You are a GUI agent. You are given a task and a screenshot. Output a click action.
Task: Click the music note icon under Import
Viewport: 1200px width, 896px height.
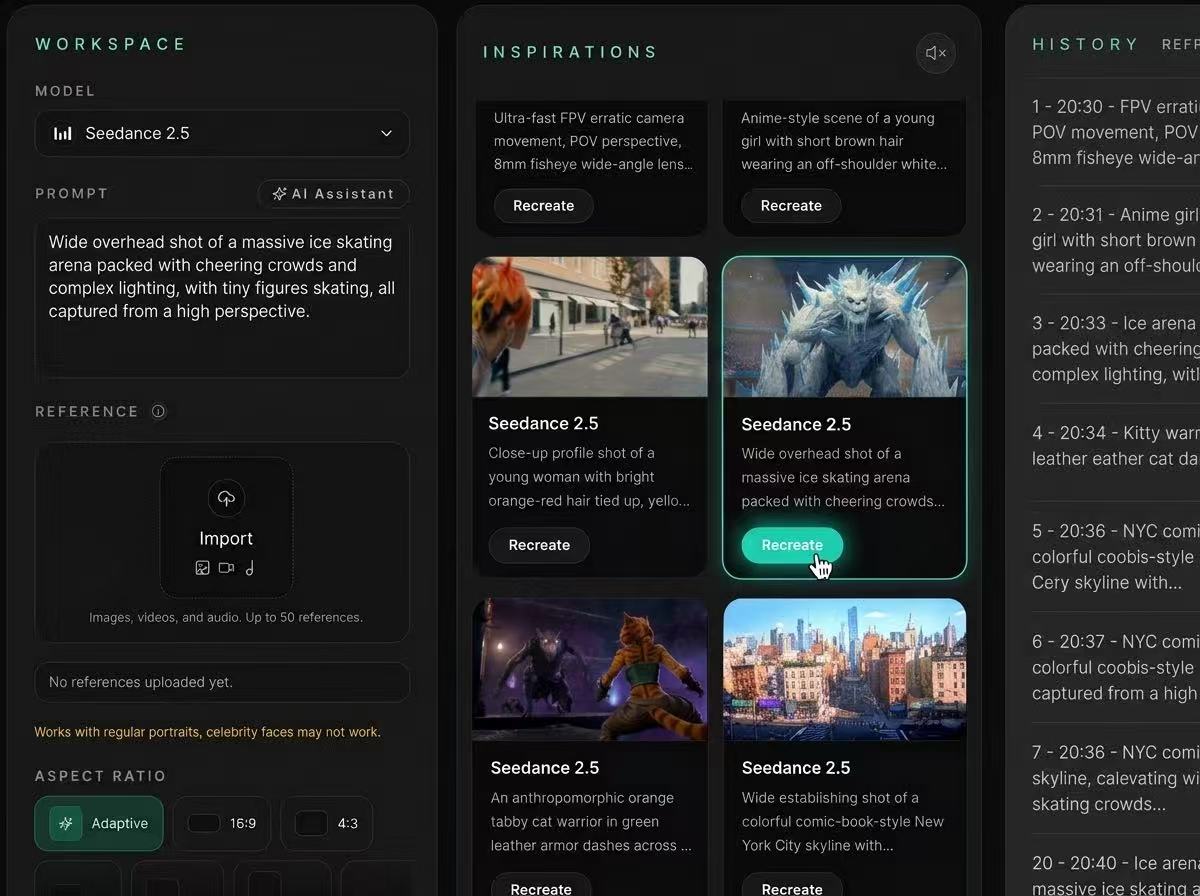249,568
